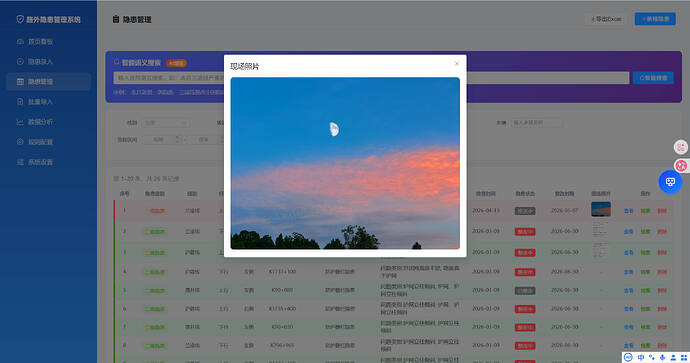Click the orange badge beside the search title
Viewport: 690px width, 363px height.
(176, 63)
